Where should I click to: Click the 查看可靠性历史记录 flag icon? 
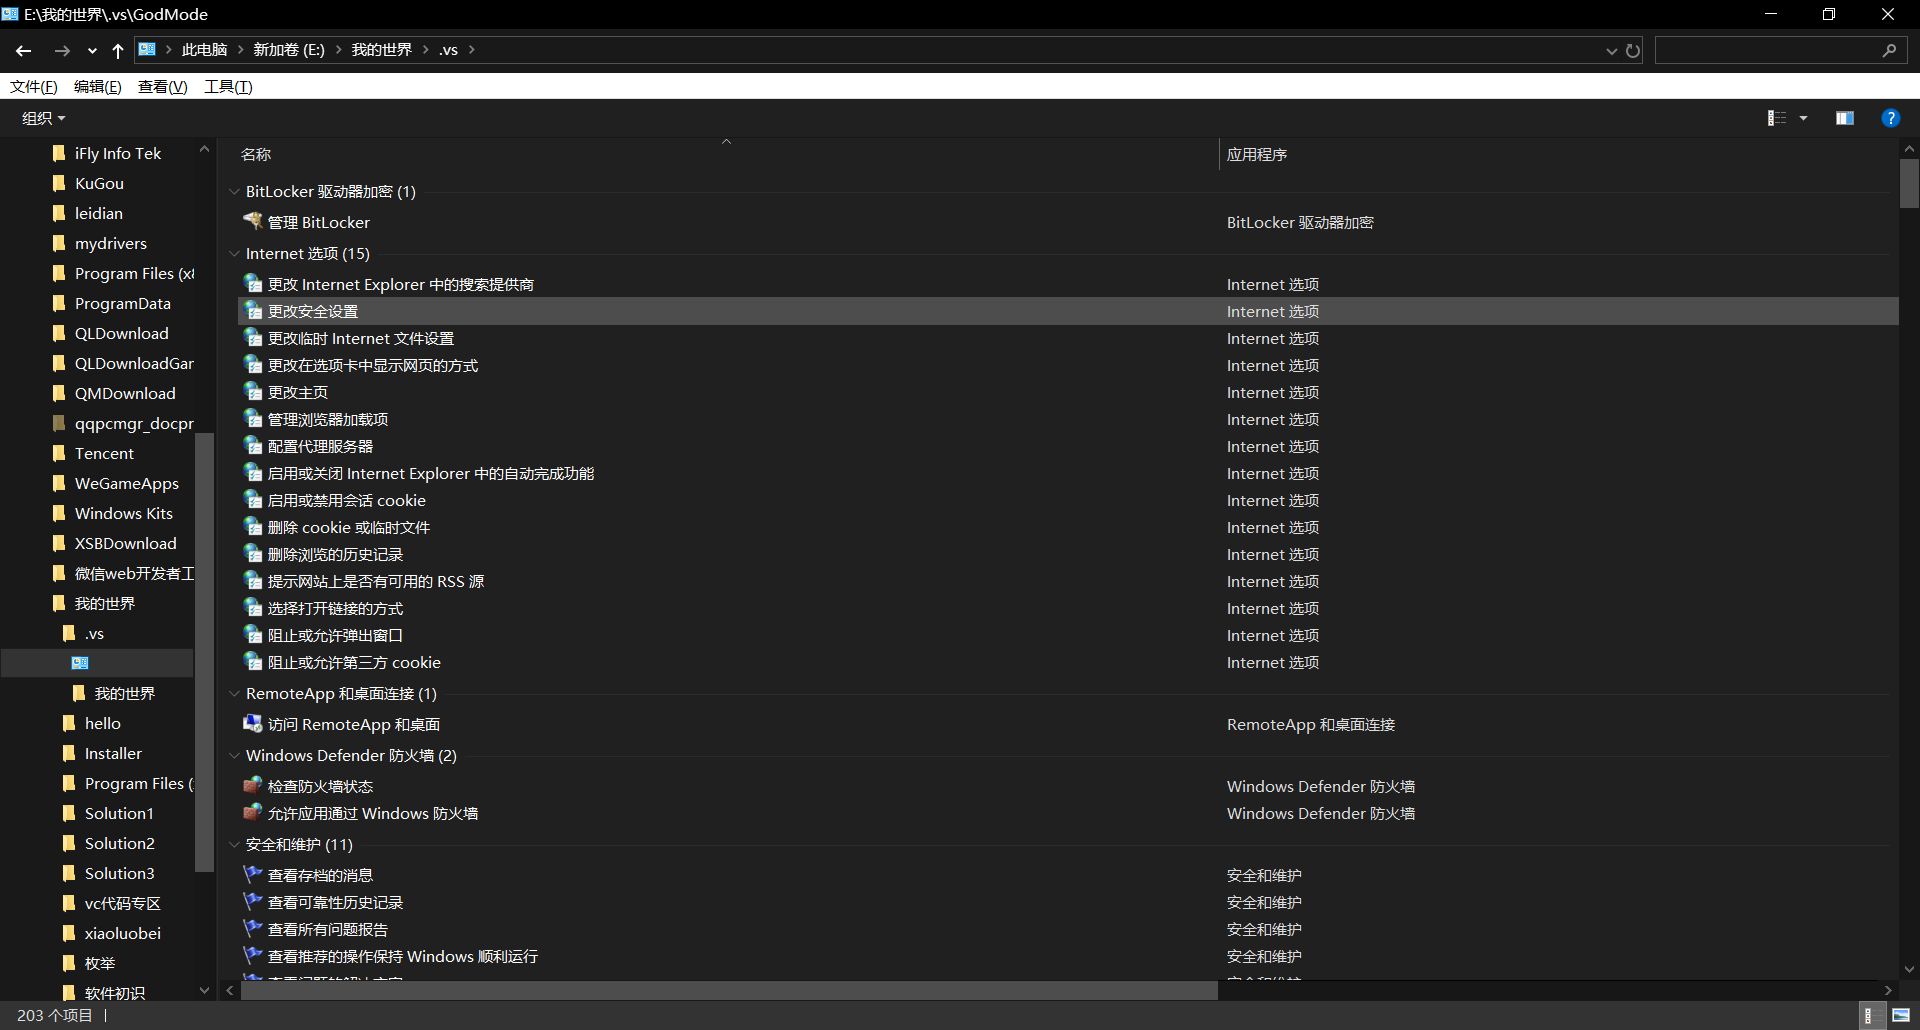coord(253,901)
